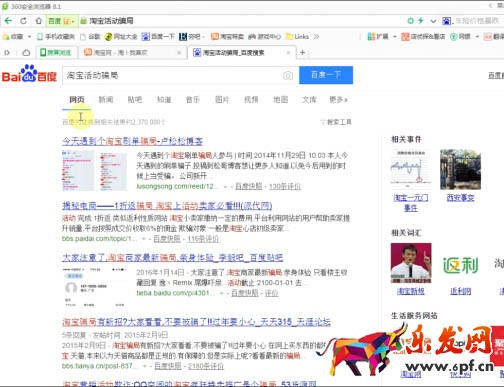Open the 谷歌 bookmark
The image size is (504, 387).
point(90,37)
